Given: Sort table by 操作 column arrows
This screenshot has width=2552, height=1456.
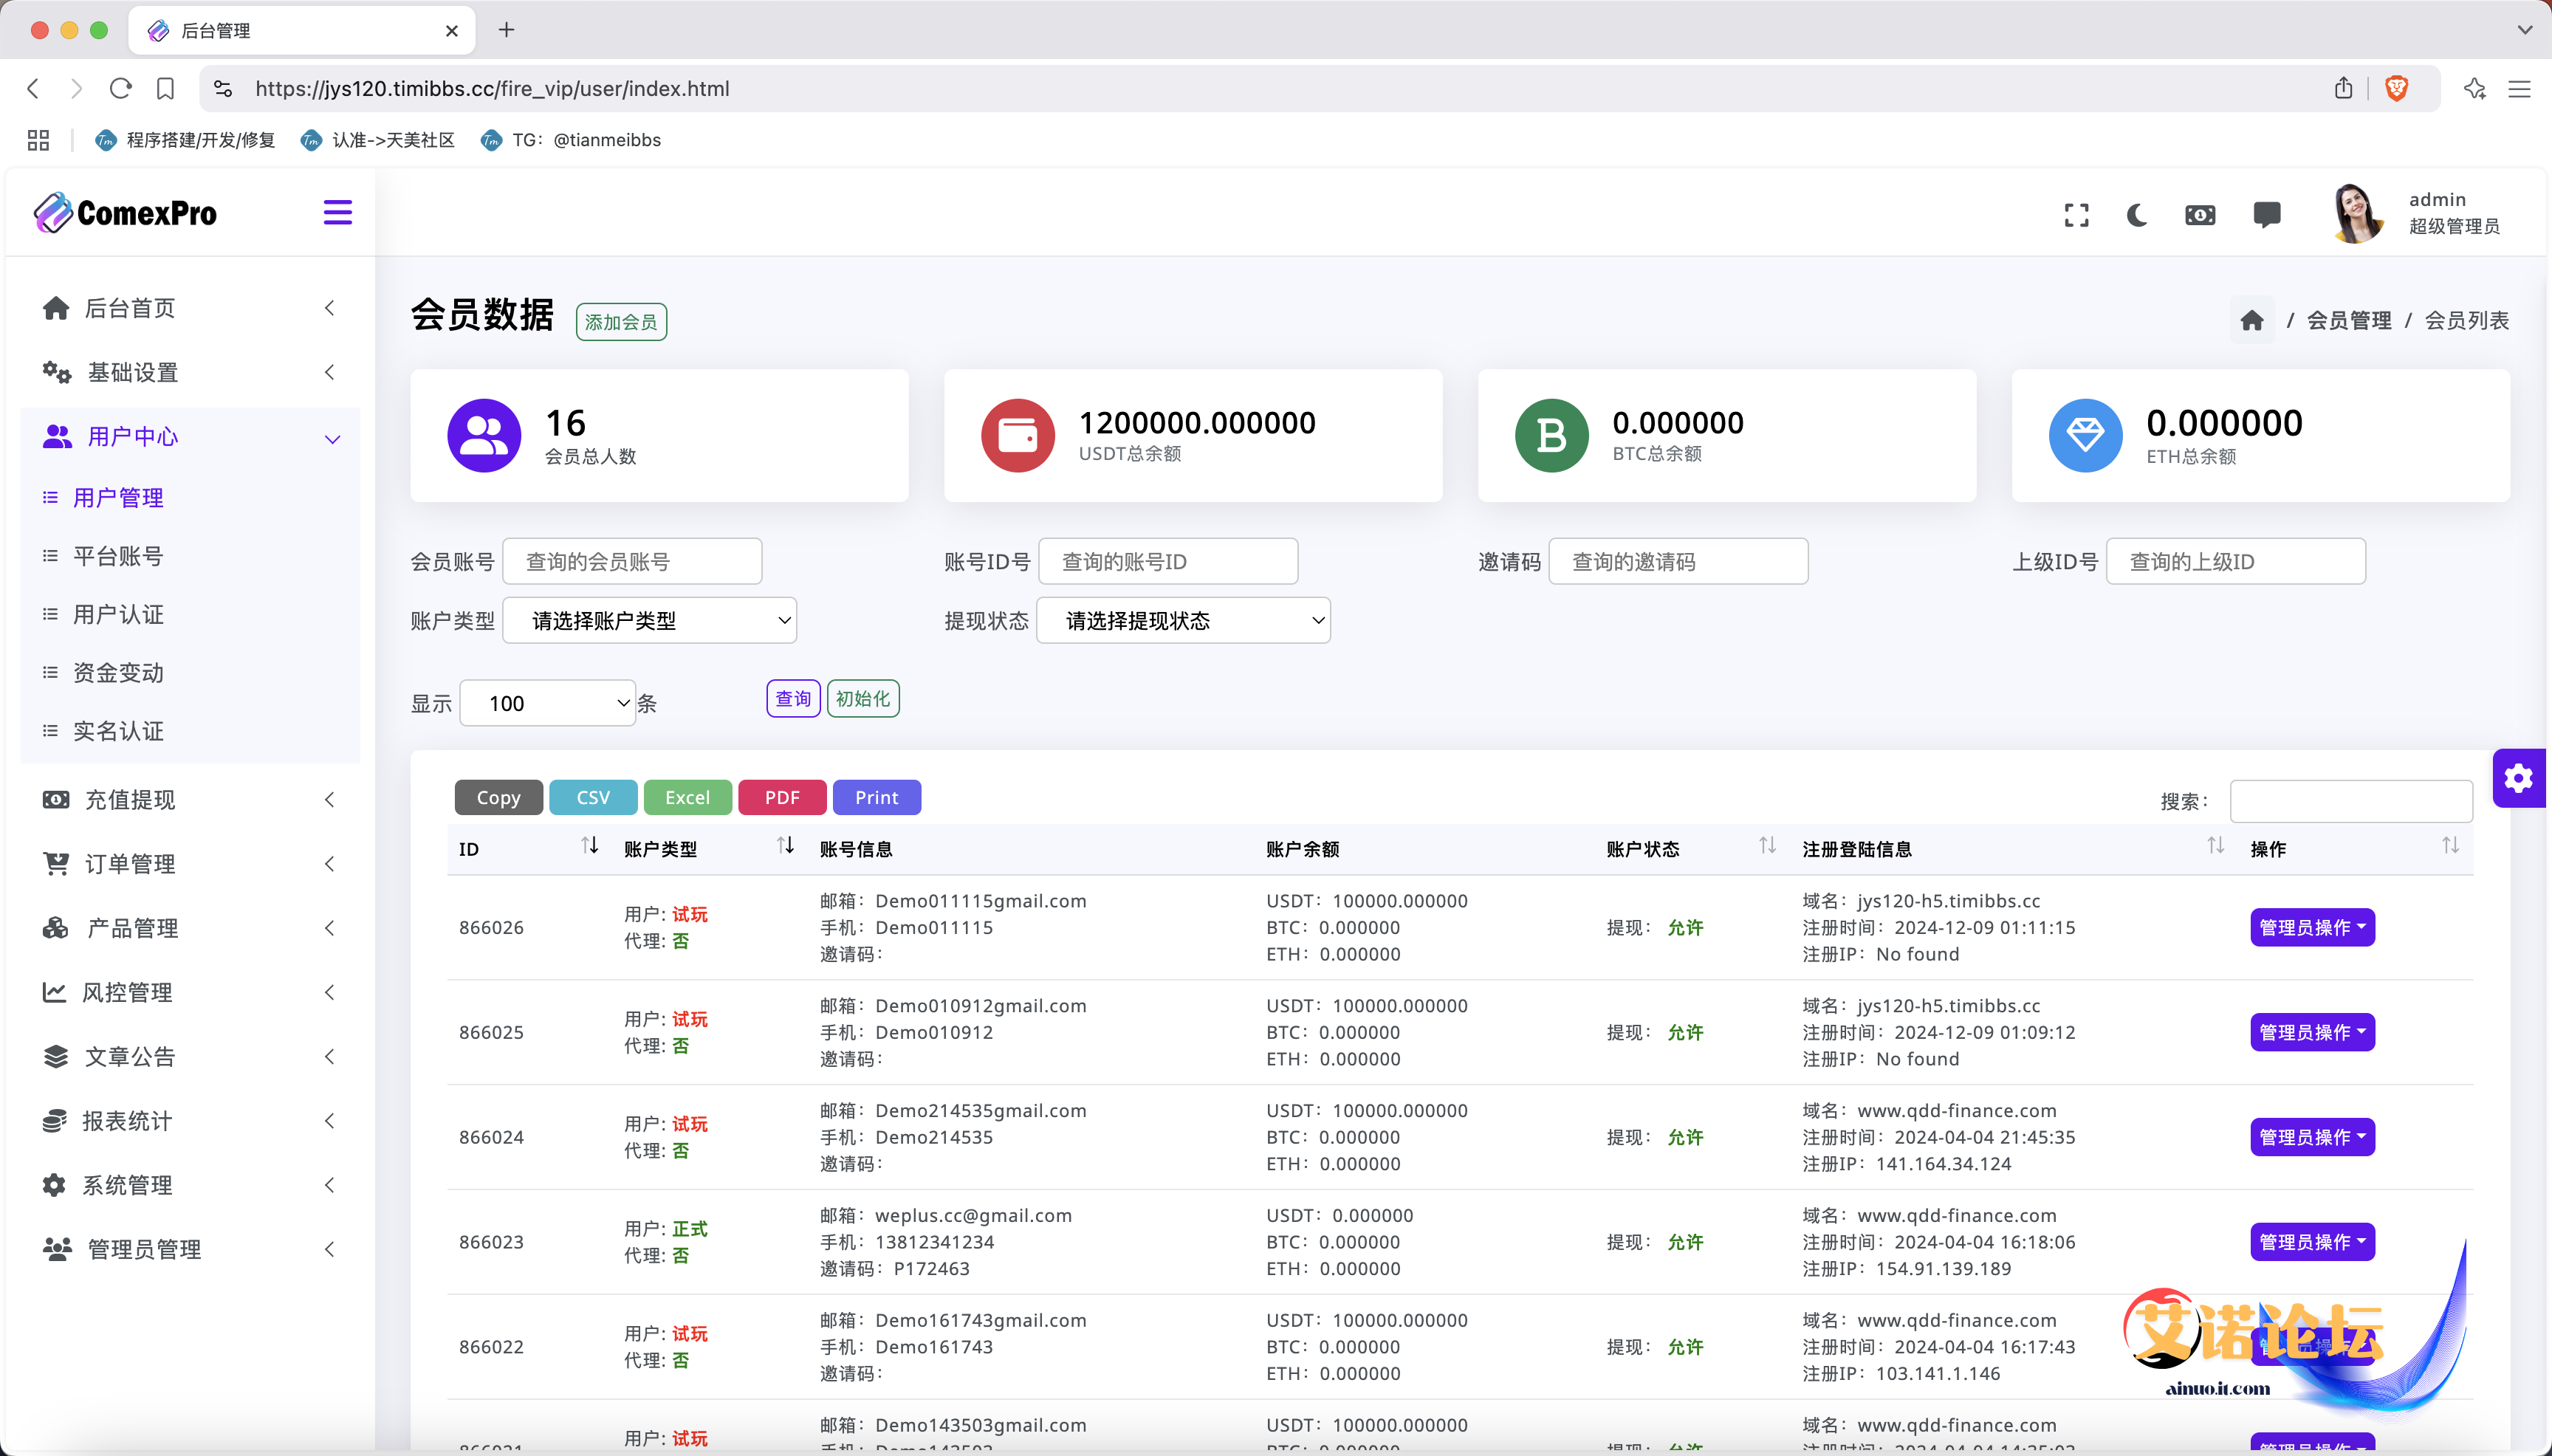Looking at the screenshot, I should (x=2450, y=846).
